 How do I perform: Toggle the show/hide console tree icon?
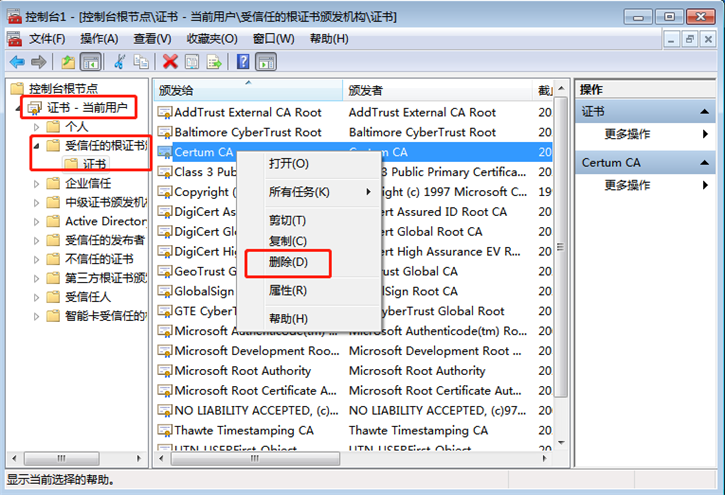[x=90, y=62]
